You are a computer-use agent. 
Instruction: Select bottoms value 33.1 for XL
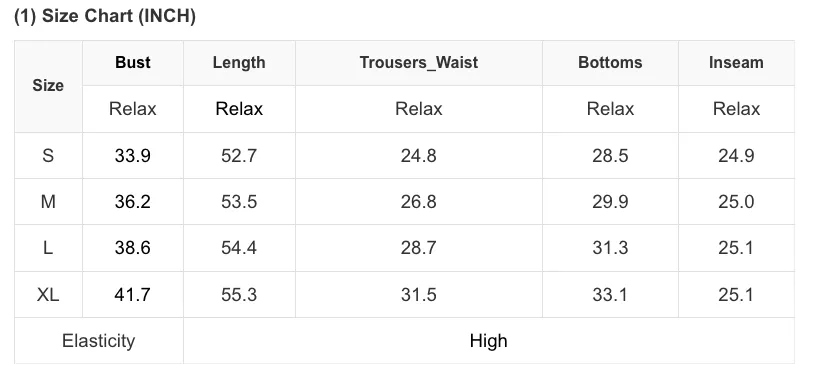(610, 295)
